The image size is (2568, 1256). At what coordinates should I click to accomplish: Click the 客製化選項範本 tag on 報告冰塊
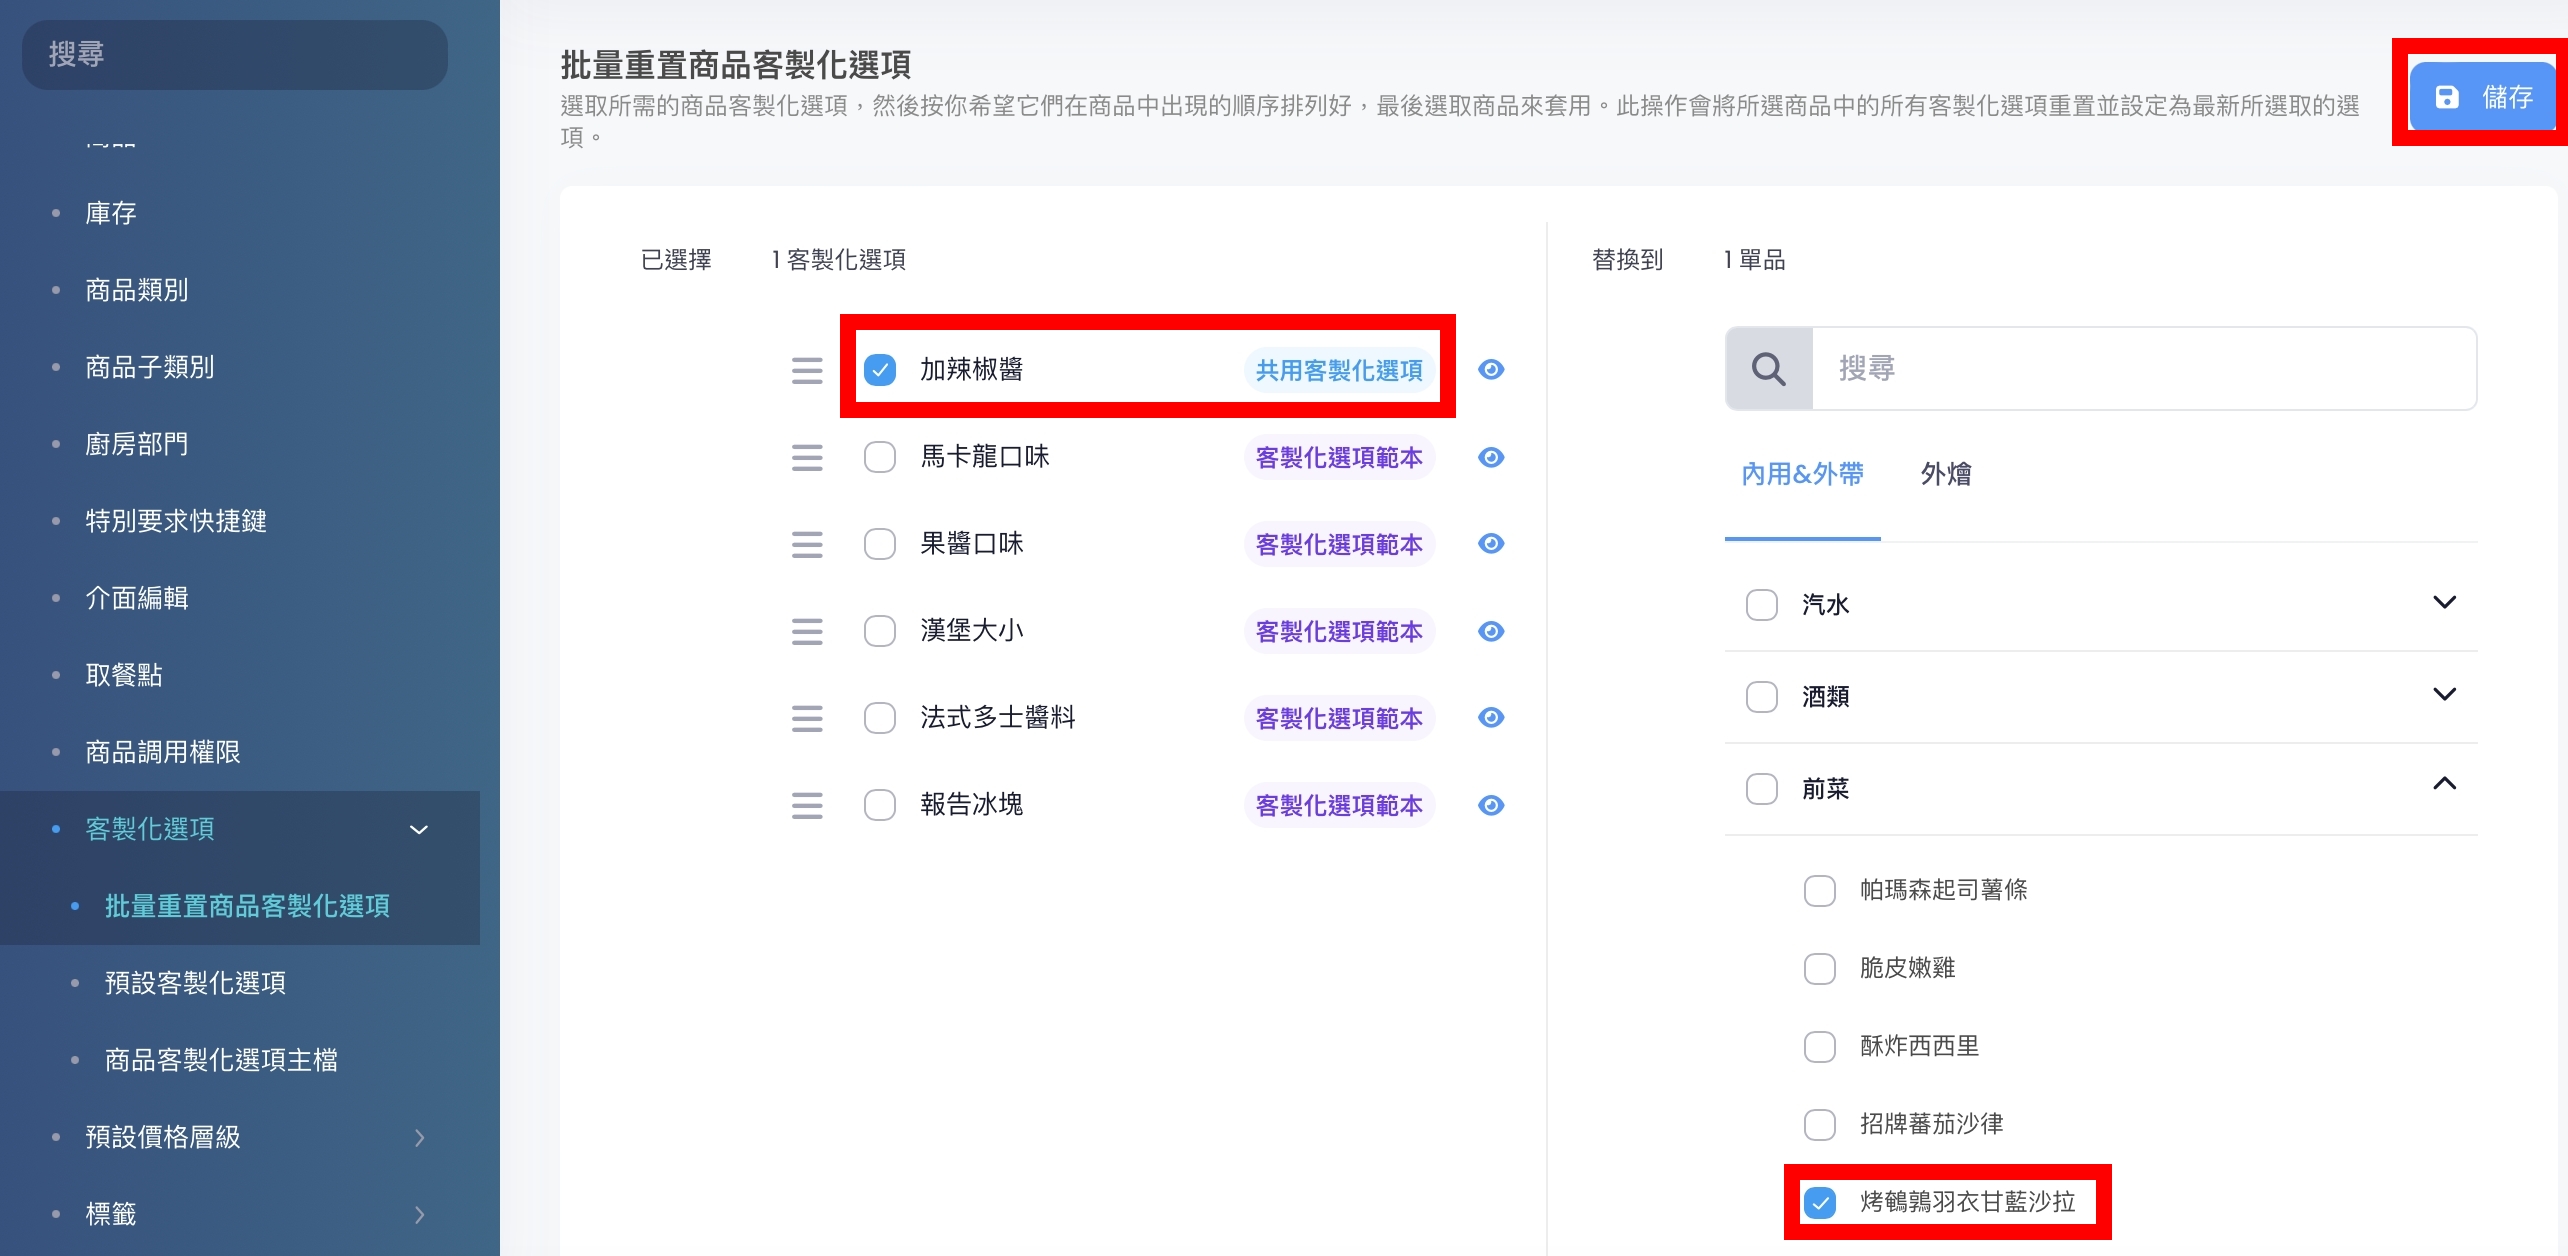[1339, 806]
